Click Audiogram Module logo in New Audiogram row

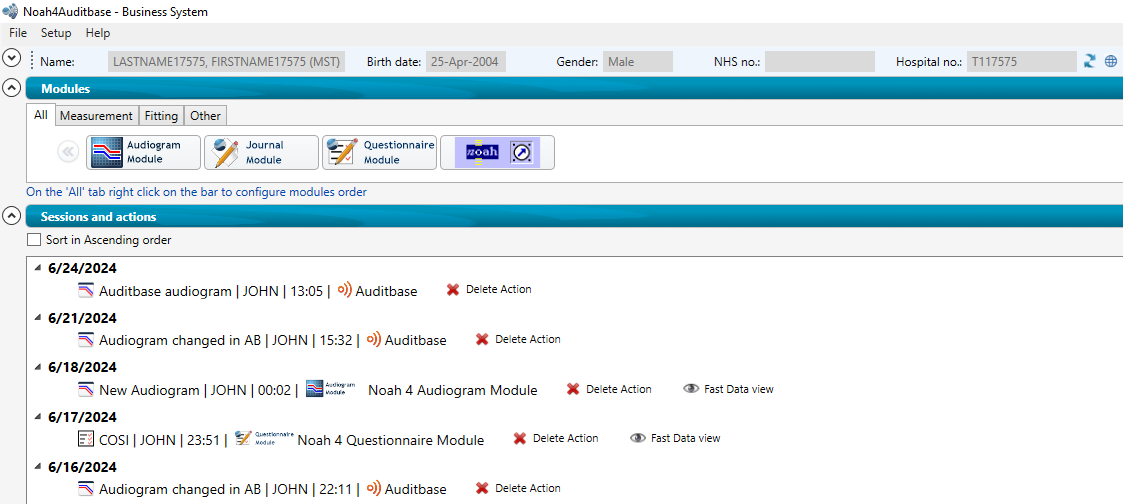coord(330,389)
